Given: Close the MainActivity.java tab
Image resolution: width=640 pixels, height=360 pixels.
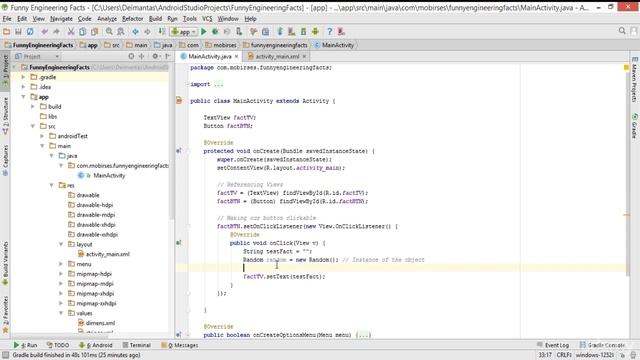Looking at the screenshot, I should (236, 56).
